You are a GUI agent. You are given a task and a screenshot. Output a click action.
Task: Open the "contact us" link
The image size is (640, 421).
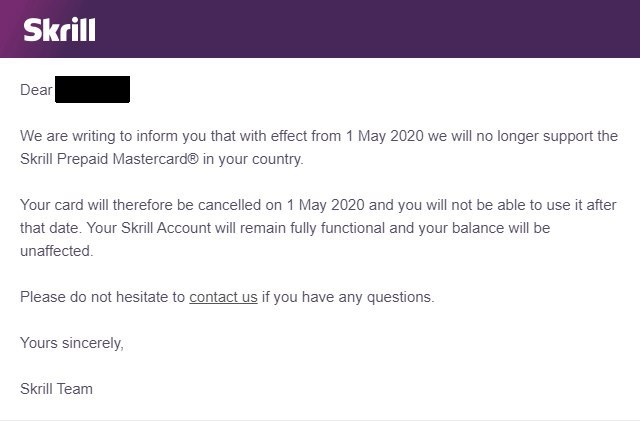[x=223, y=297]
